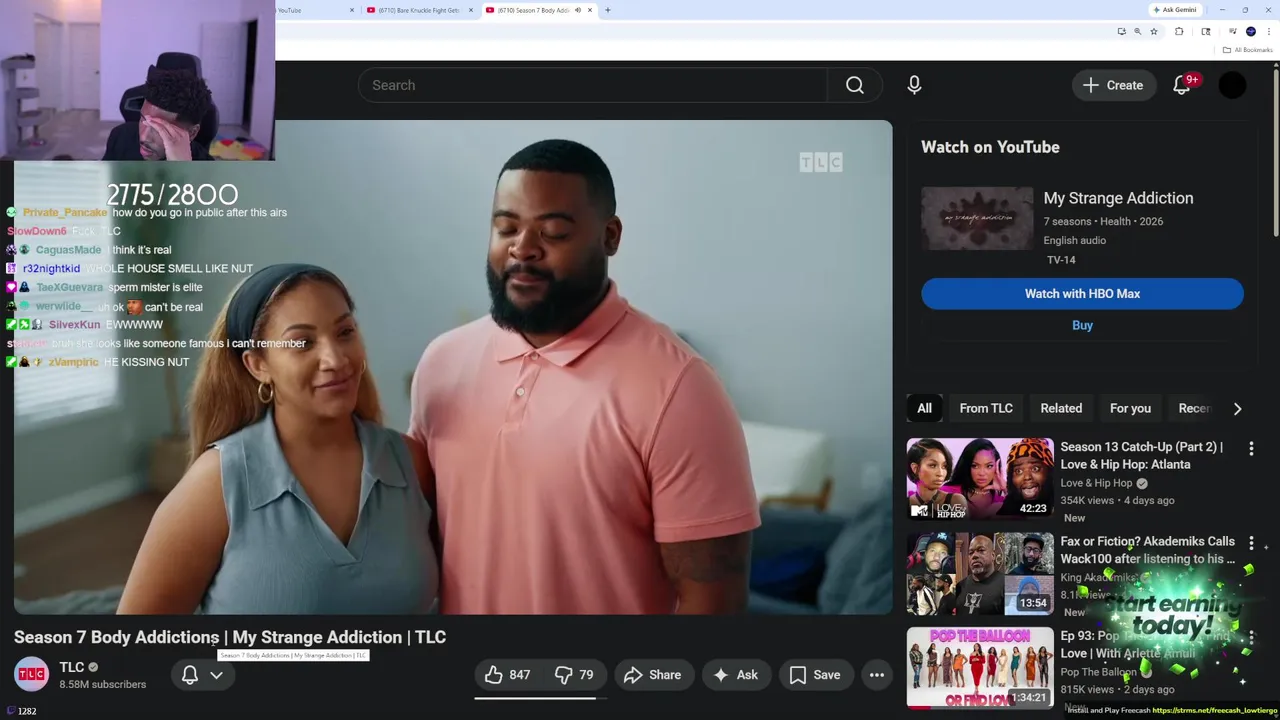This screenshot has height=720, width=1280.
Task: Open options for Love & Hip Hop video
Action: (x=1251, y=449)
